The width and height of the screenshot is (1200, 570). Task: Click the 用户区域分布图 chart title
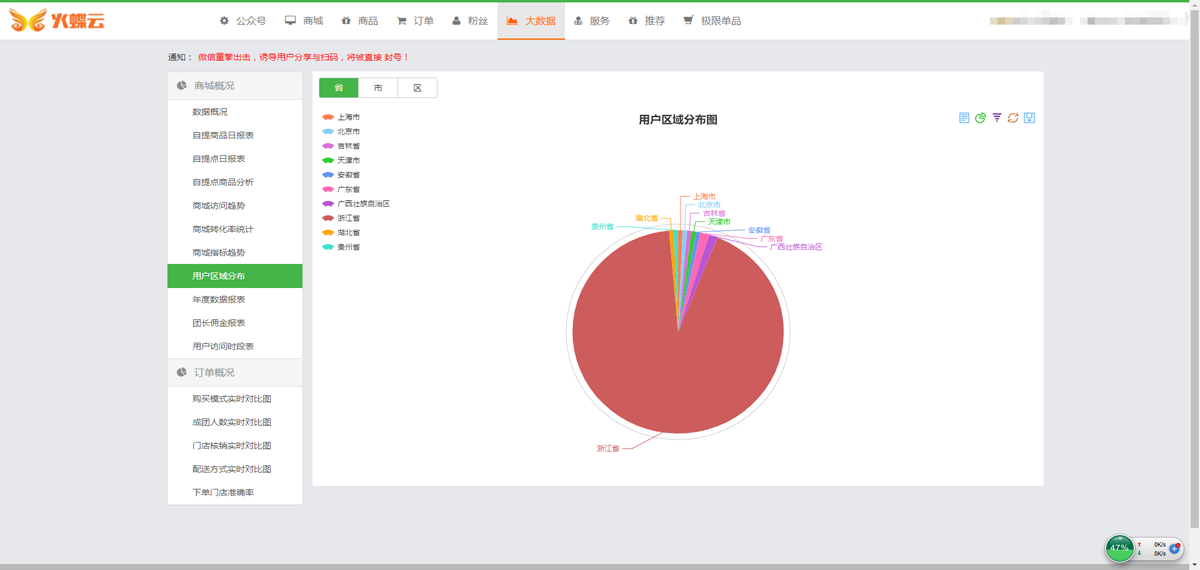coord(678,119)
